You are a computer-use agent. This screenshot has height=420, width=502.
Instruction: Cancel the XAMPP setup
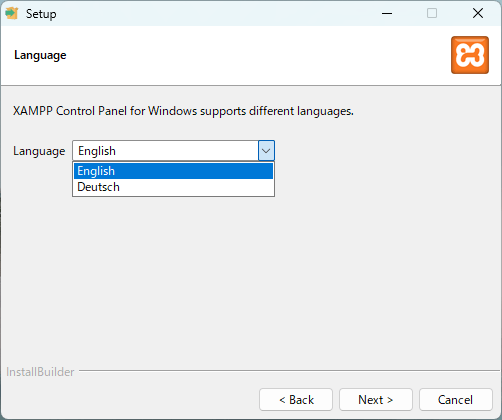456,399
